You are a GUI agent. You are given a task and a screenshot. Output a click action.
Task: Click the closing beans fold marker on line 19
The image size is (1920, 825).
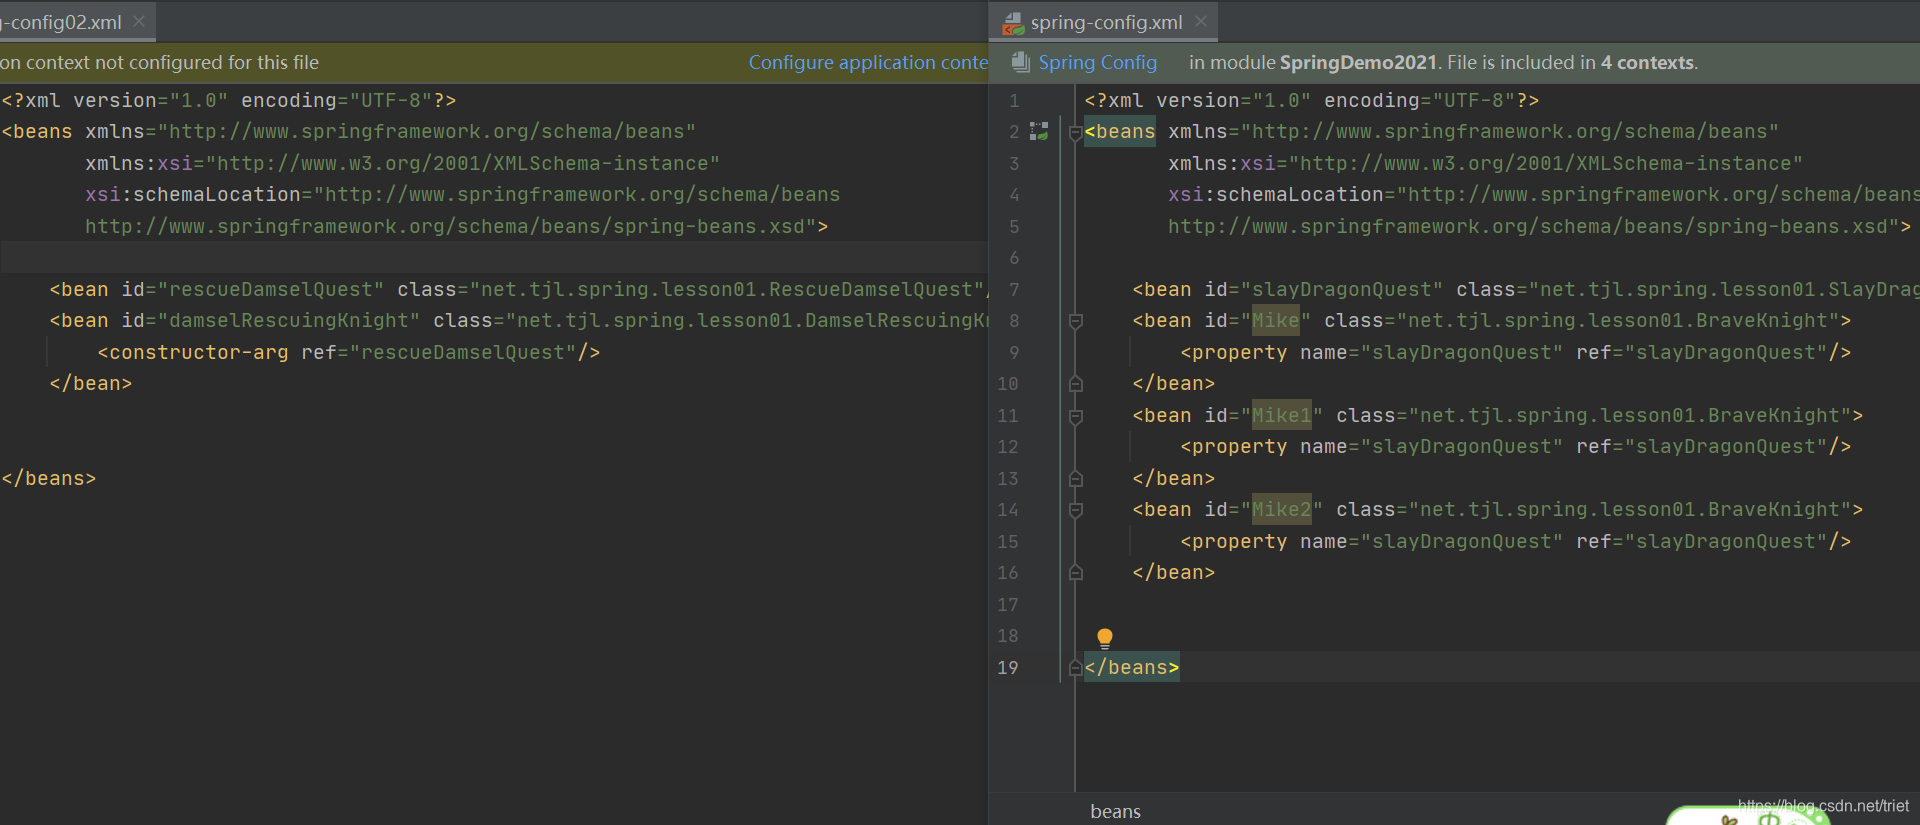1076,668
